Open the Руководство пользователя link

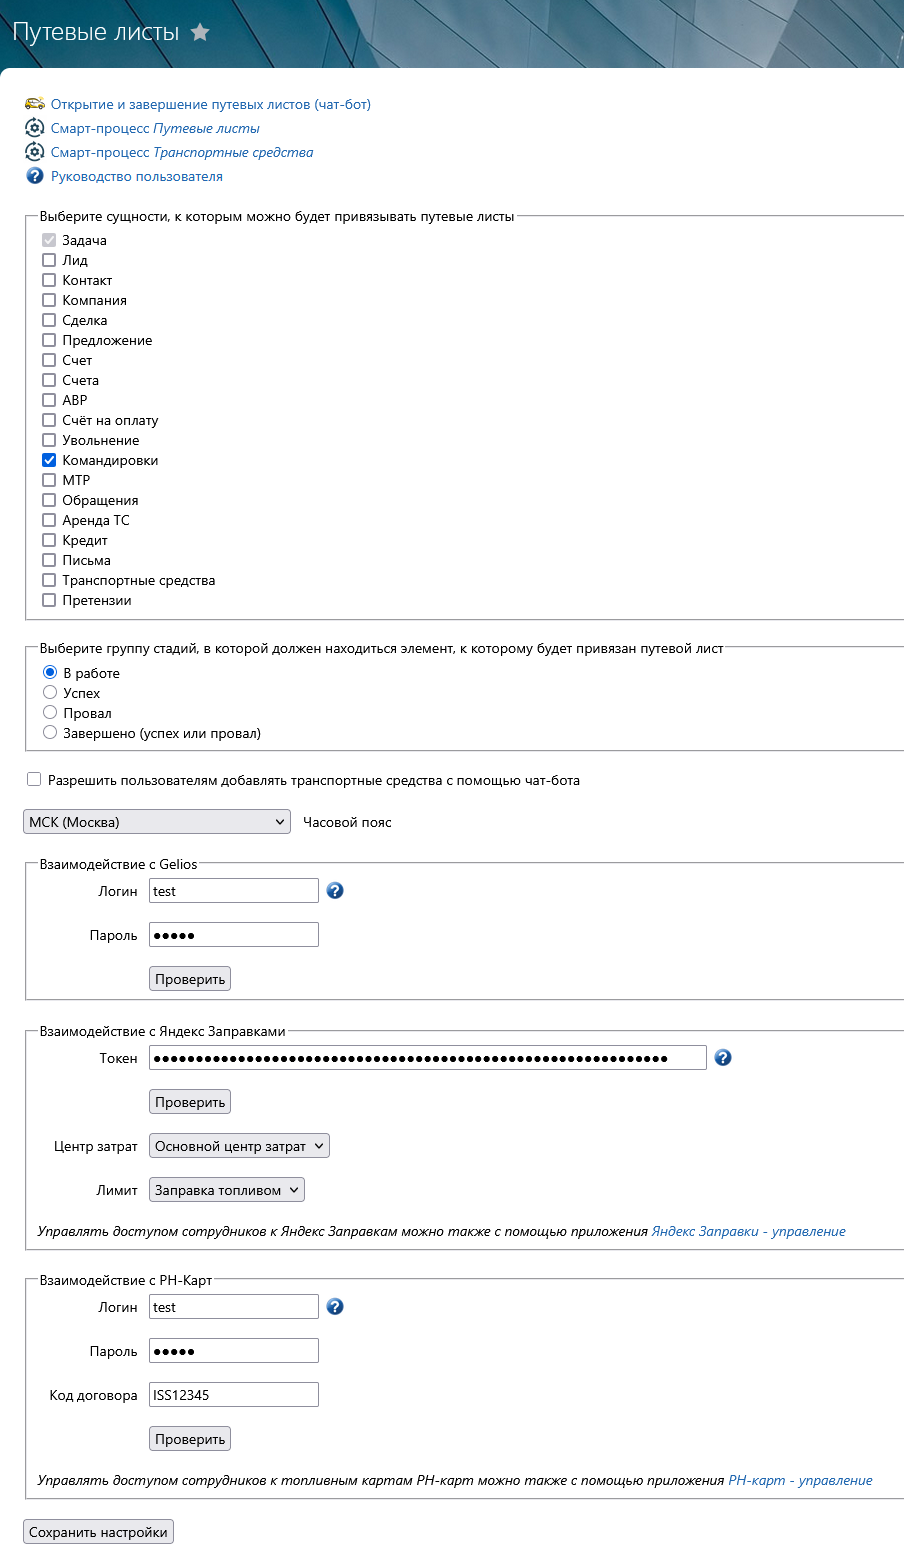(137, 176)
